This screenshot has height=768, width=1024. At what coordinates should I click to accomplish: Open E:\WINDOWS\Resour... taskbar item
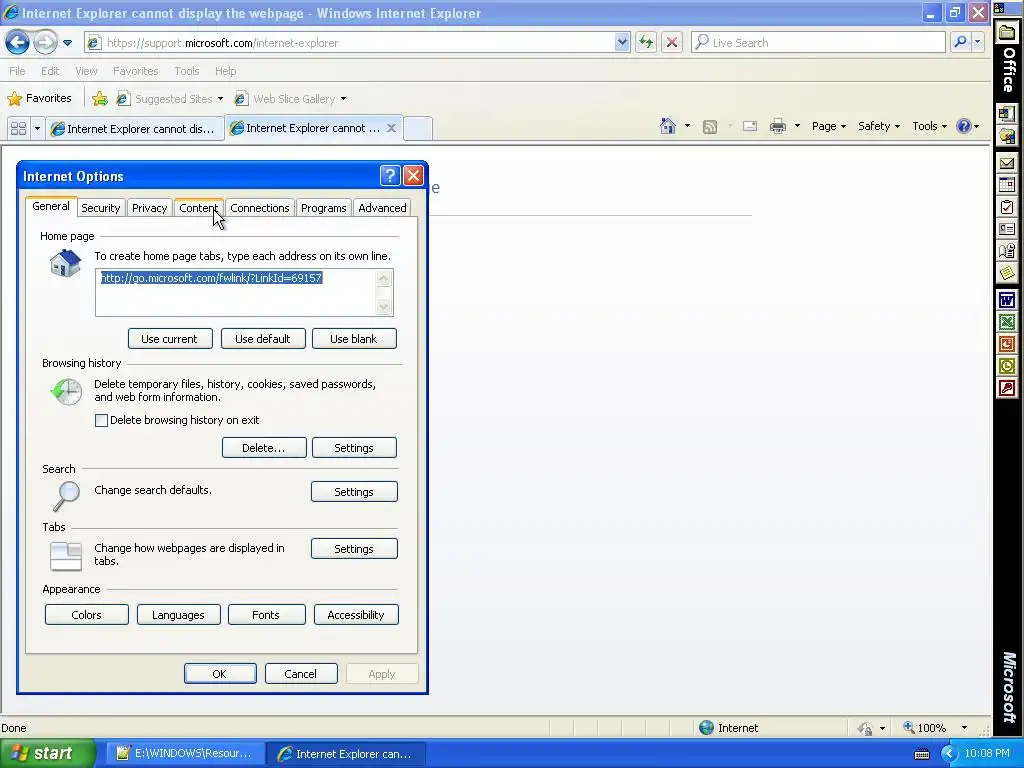[x=185, y=754]
